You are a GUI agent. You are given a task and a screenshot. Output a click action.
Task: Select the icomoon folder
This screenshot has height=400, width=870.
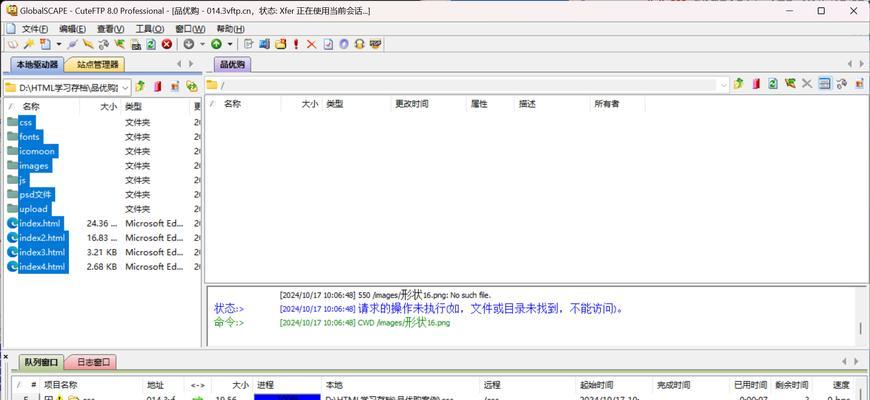pos(37,151)
